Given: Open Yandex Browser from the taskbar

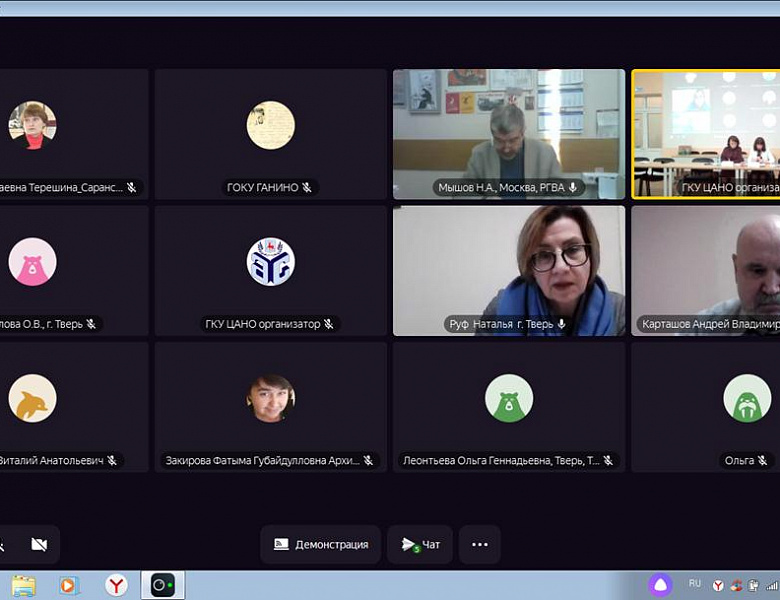Looking at the screenshot, I should 116,586.
